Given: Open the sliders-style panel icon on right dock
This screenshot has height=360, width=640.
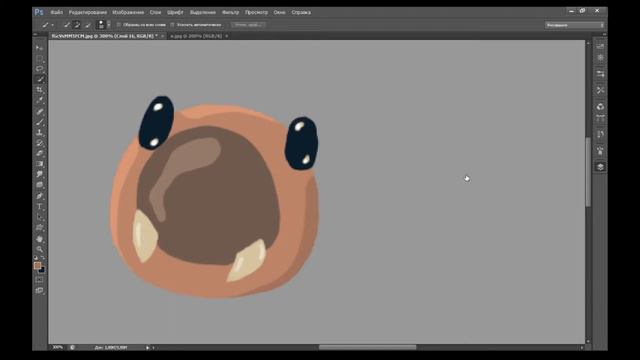Looking at the screenshot, I should coord(600,74).
